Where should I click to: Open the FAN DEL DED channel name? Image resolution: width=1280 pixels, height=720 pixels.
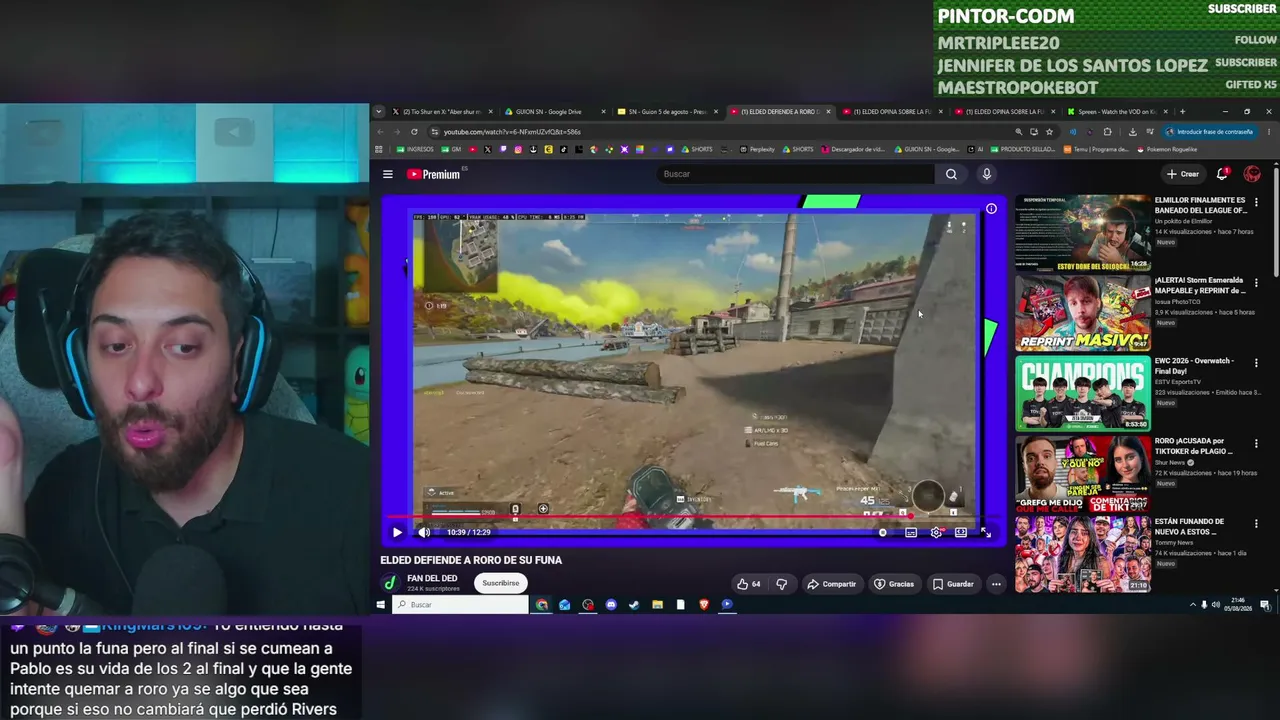click(x=432, y=578)
